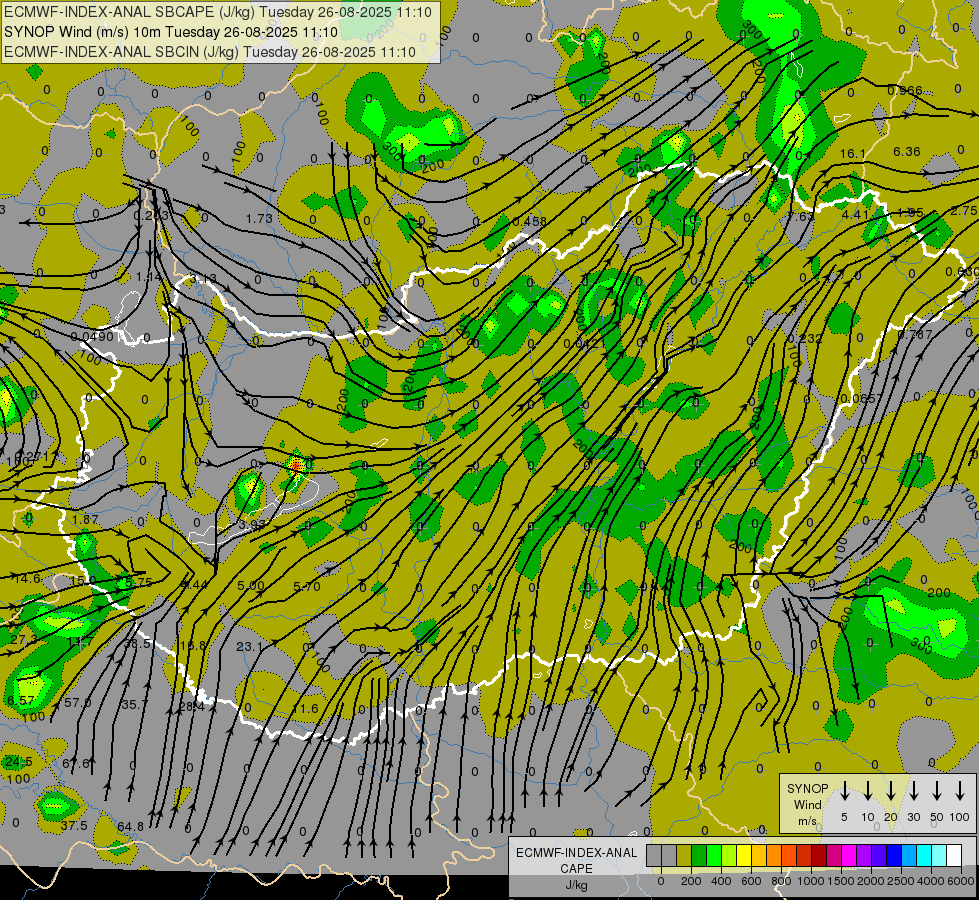Click the wind legend arrow above 10
The image size is (979, 900).
point(867,792)
